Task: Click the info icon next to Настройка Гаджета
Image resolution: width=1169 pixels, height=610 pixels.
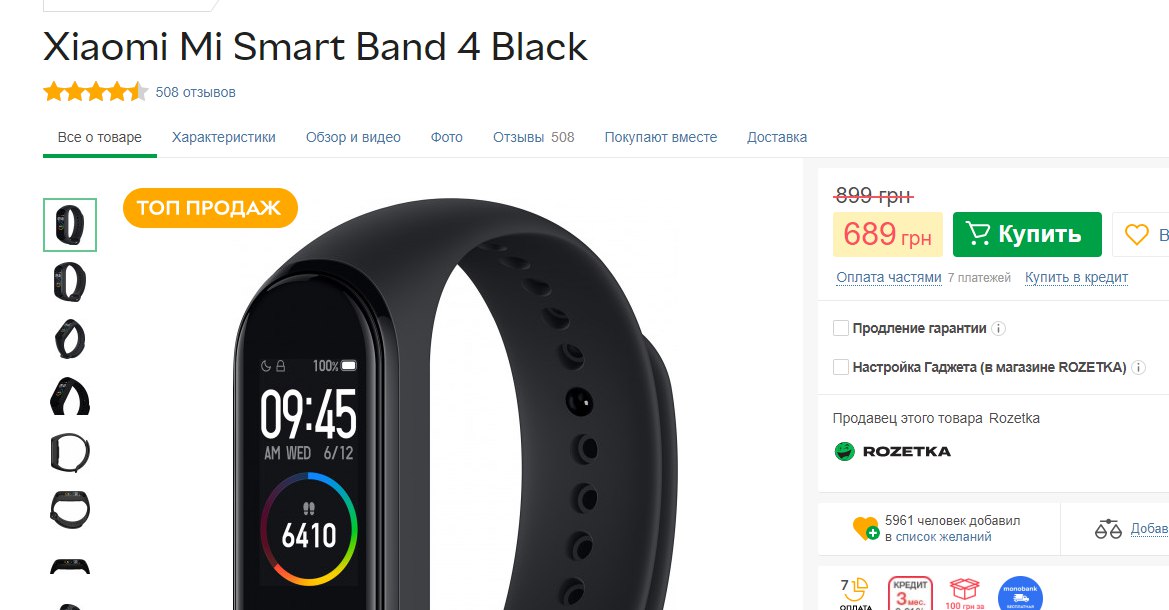Action: (x=1138, y=367)
